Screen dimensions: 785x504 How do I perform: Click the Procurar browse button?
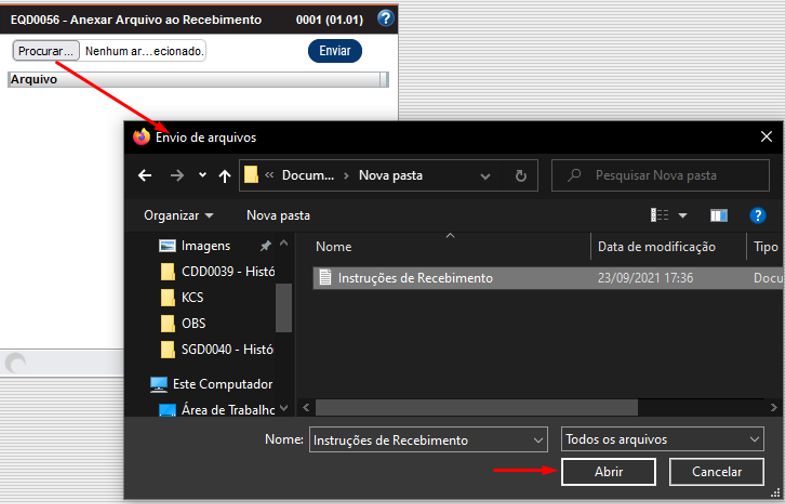(46, 50)
